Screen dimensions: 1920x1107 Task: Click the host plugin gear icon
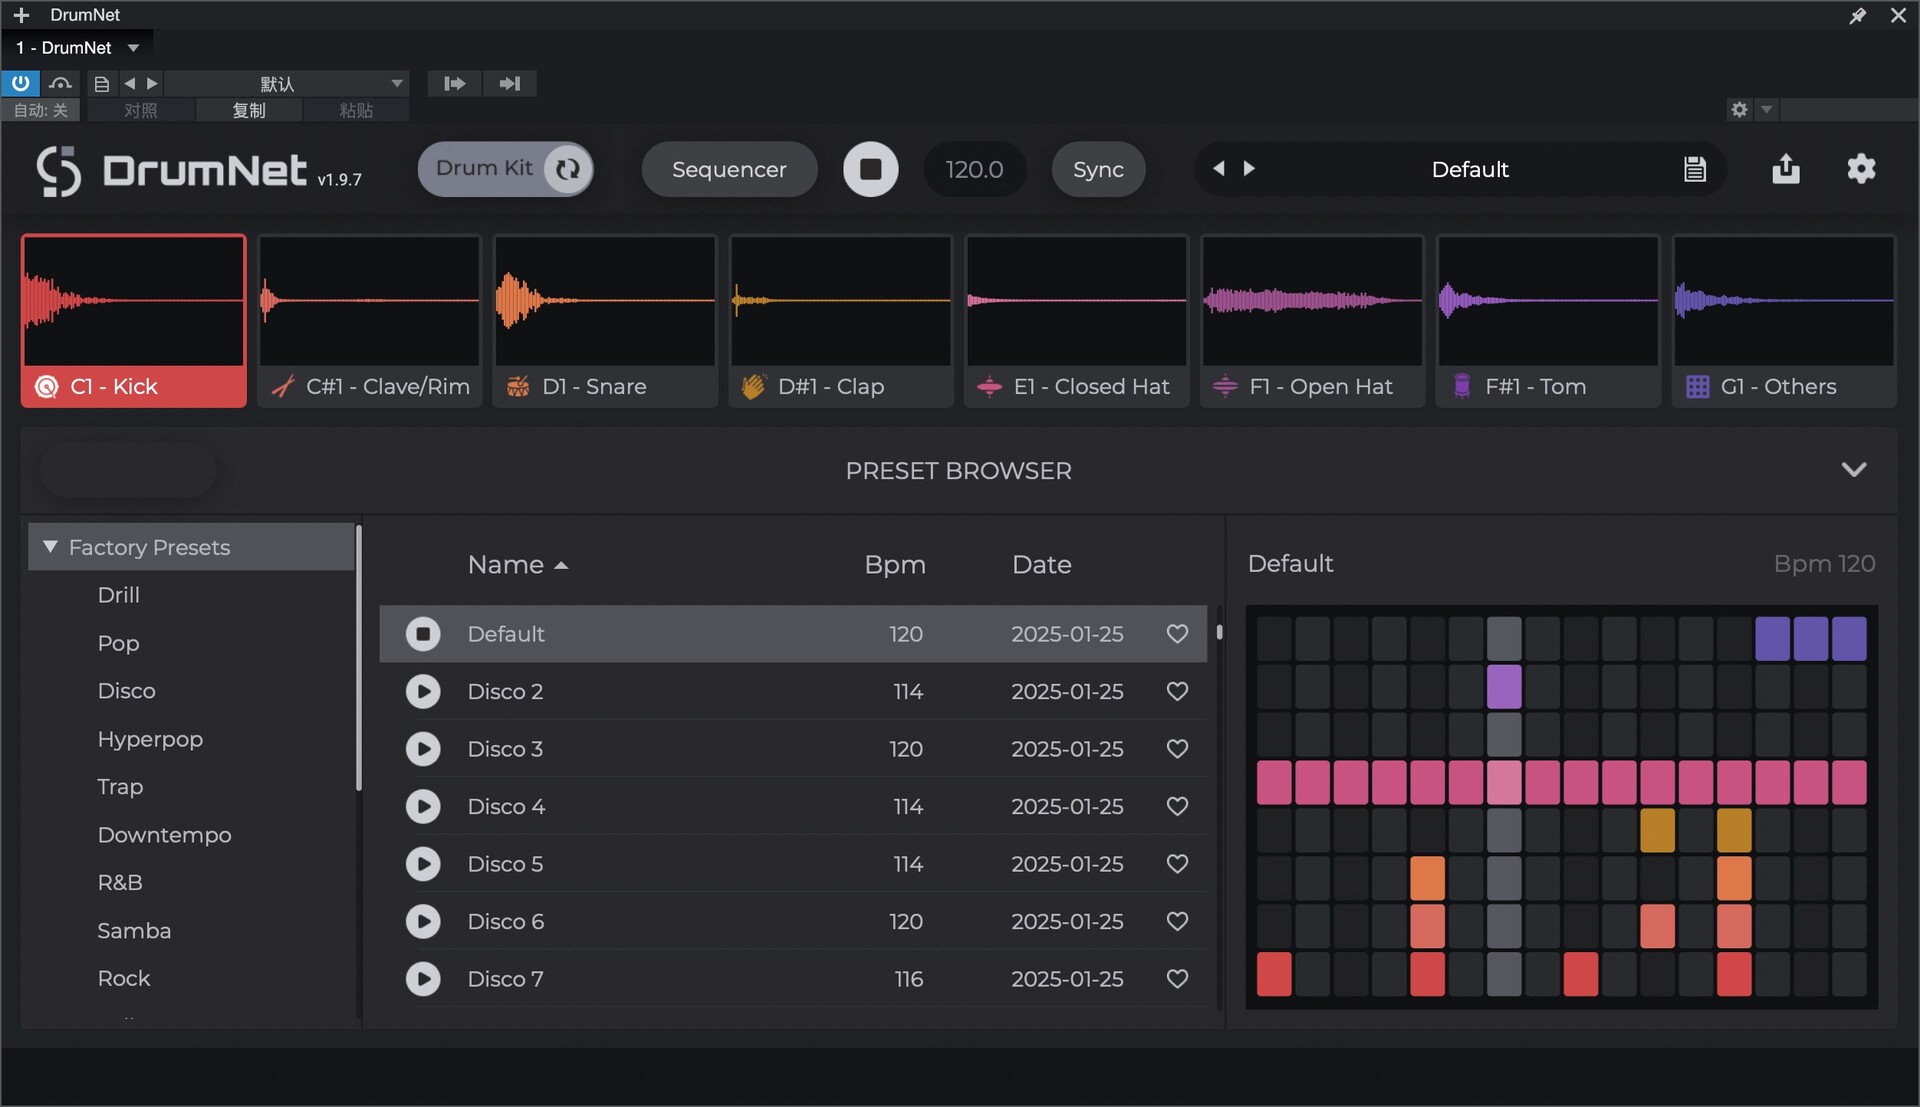[x=1739, y=109]
